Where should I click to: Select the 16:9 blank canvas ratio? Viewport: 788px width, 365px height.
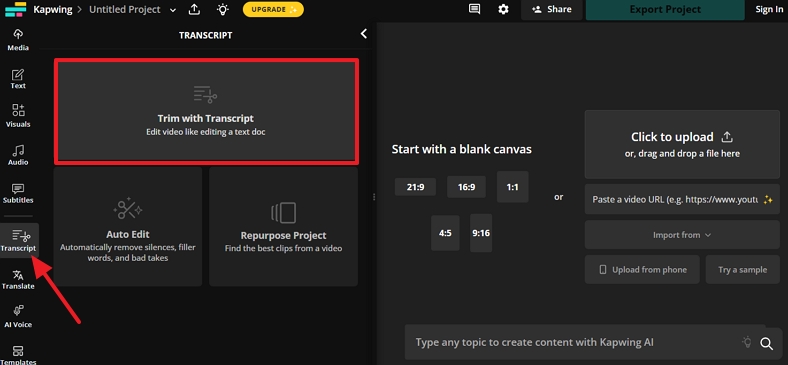coord(466,187)
